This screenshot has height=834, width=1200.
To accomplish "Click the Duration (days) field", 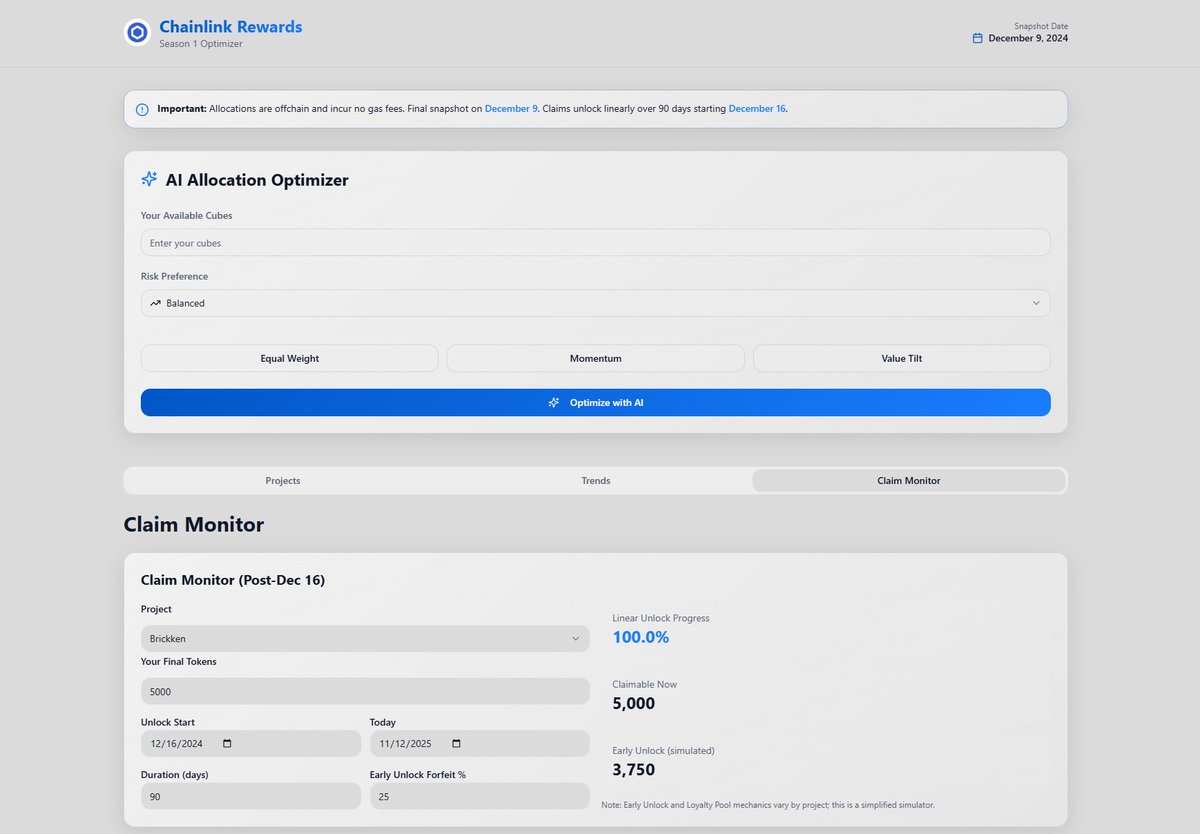I will click(251, 796).
